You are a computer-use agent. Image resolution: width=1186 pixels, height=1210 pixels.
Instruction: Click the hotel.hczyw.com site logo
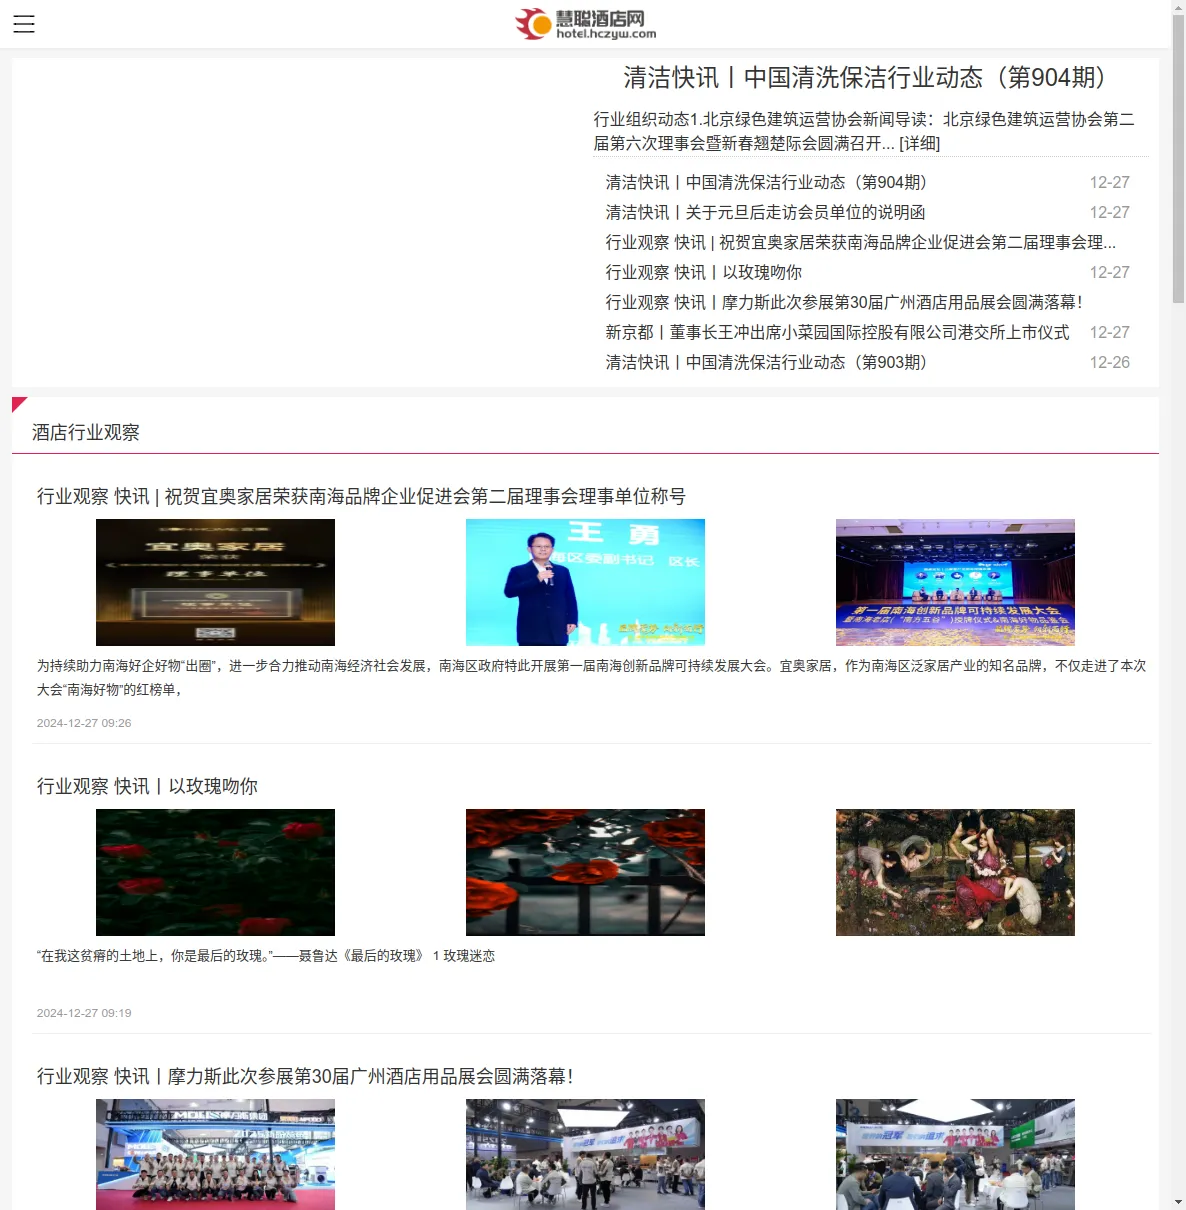pyautogui.click(x=586, y=24)
